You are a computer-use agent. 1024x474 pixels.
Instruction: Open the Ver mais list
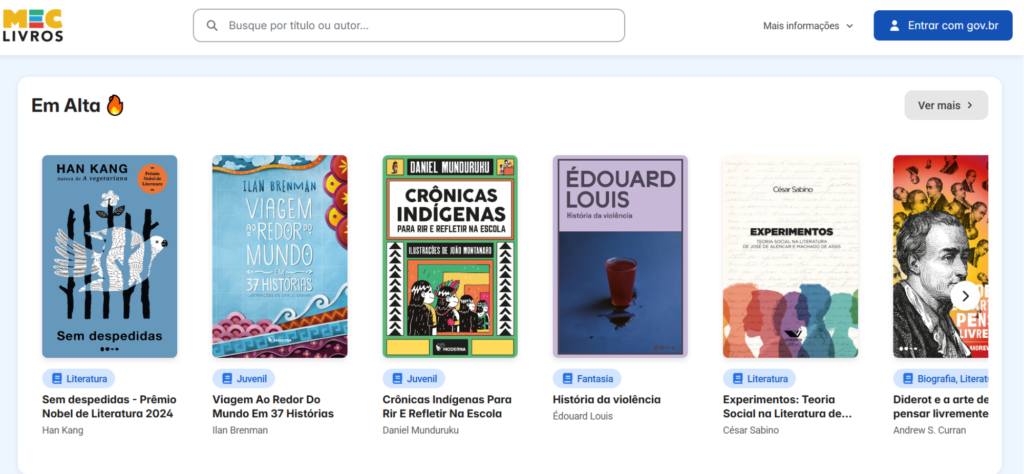pos(945,105)
